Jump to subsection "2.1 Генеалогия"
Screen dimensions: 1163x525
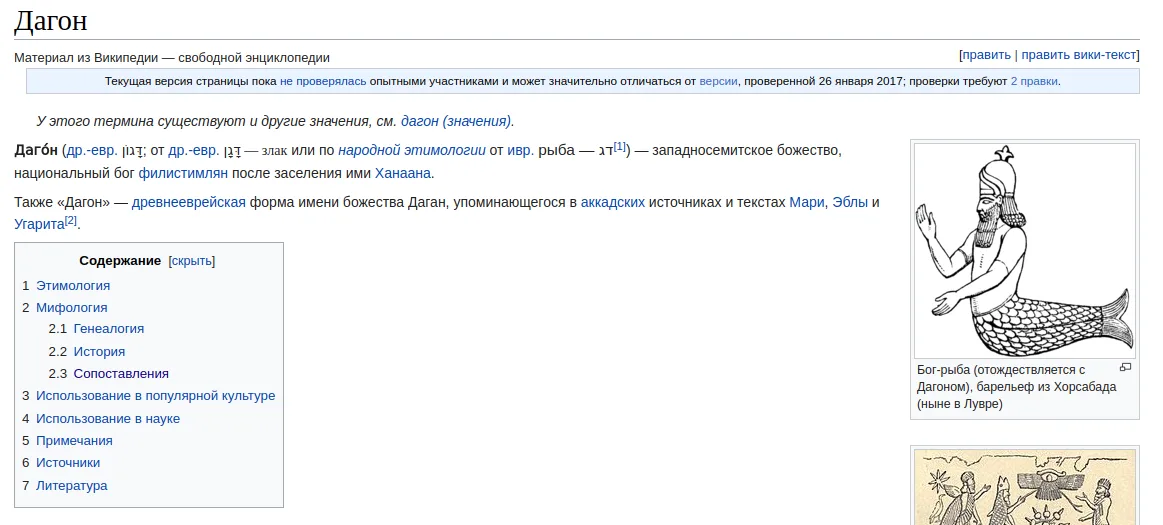click(96, 328)
